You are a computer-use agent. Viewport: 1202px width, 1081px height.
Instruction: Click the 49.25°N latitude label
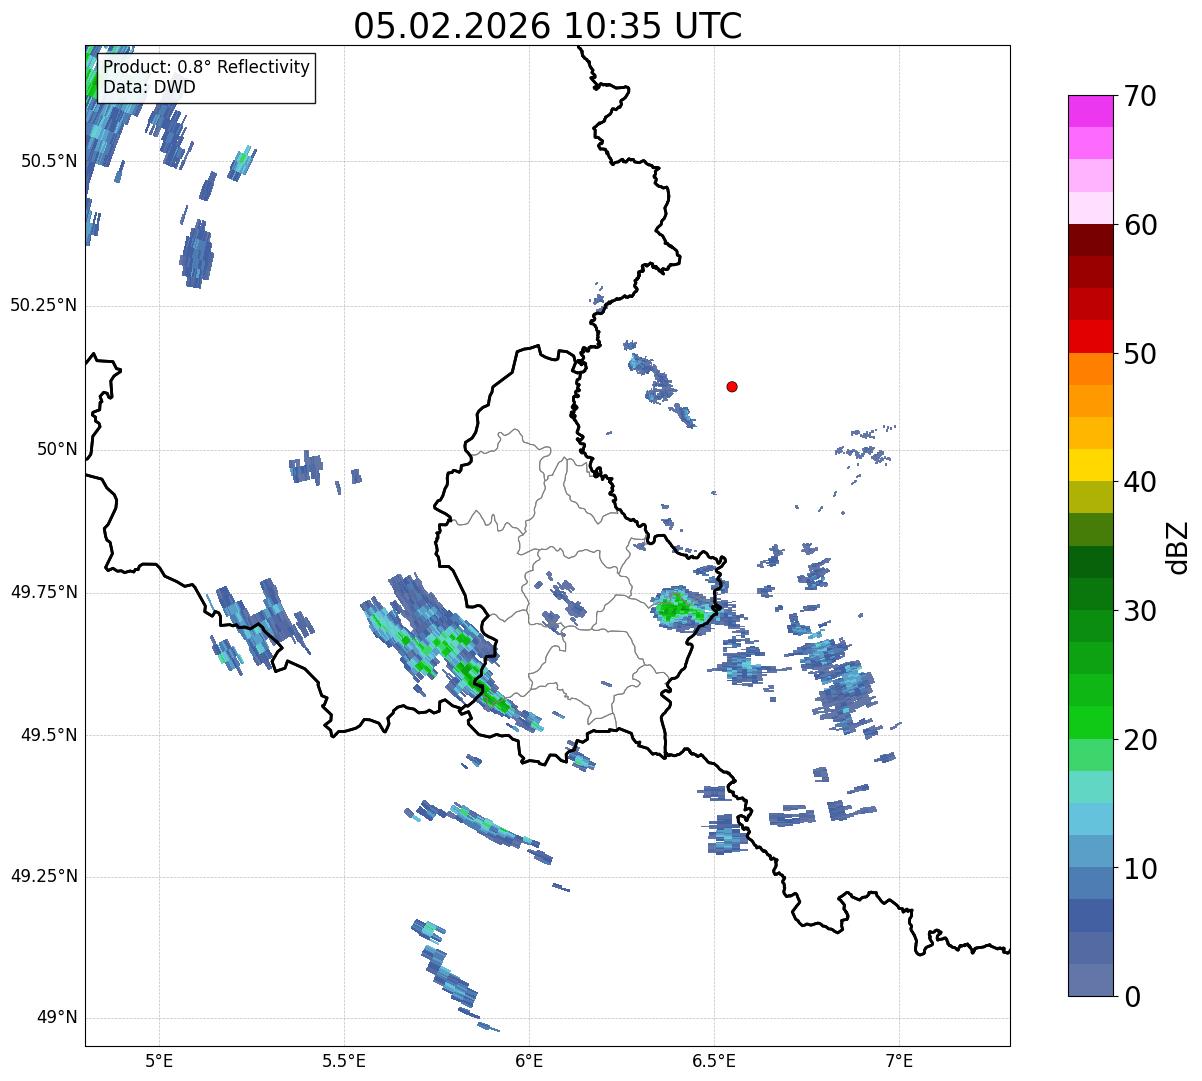point(43,877)
